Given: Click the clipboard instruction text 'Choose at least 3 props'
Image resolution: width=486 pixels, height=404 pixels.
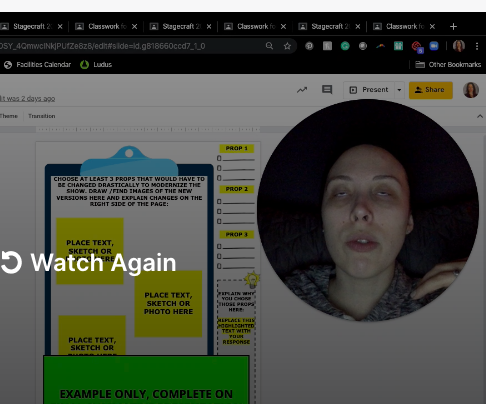Looking at the screenshot, I should point(129,191).
